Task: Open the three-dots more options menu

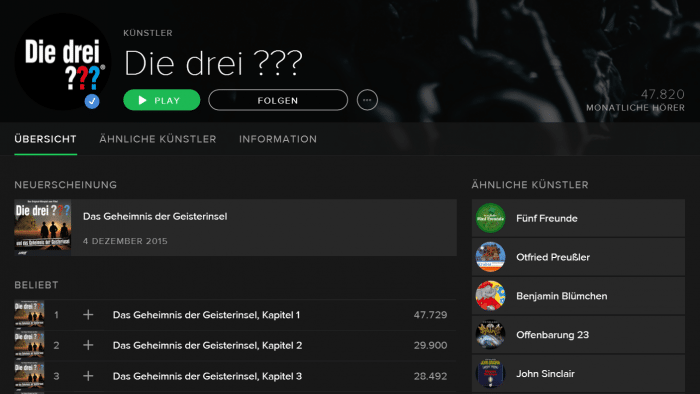Action: click(x=367, y=100)
